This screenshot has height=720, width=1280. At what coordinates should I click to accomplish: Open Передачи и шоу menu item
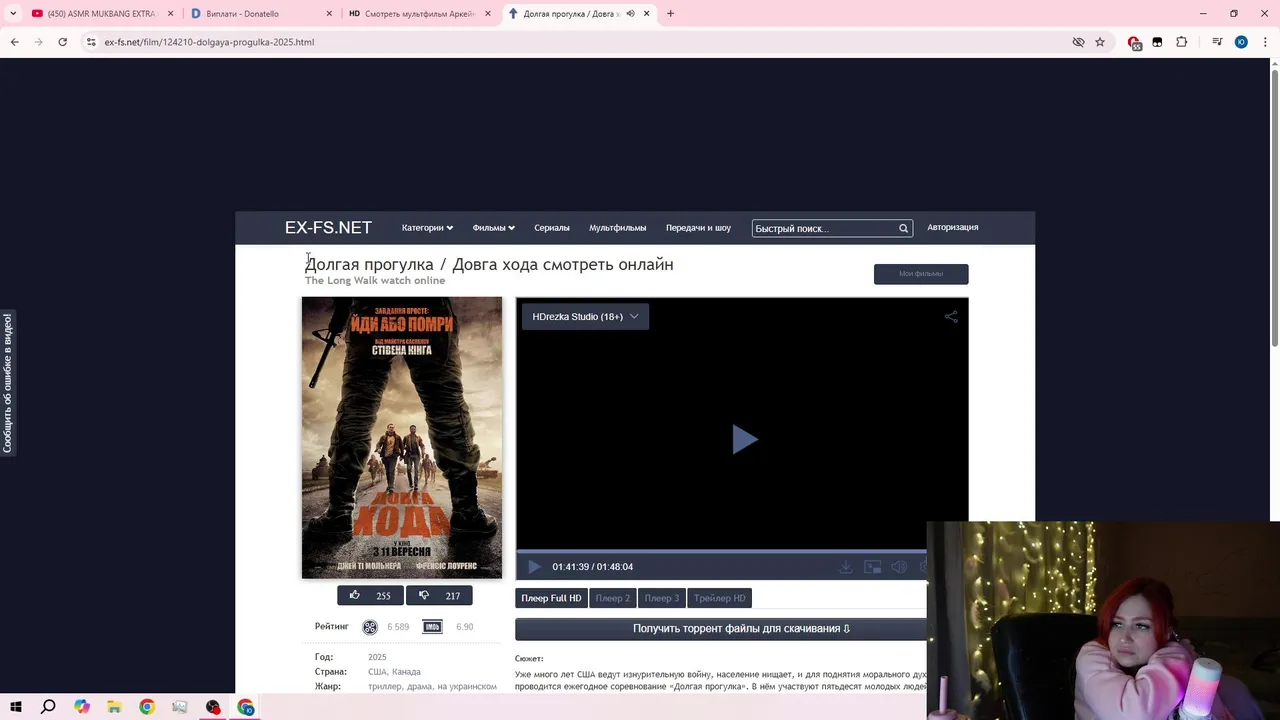[x=698, y=228]
